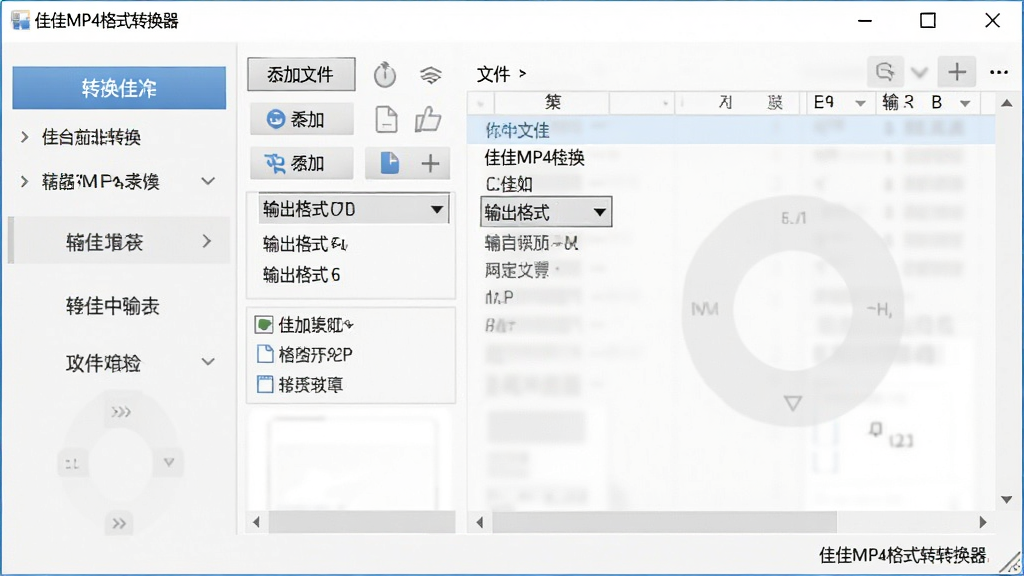Click the plus button beside the ellipsis menu
This screenshot has height=576, width=1024.
point(957,72)
